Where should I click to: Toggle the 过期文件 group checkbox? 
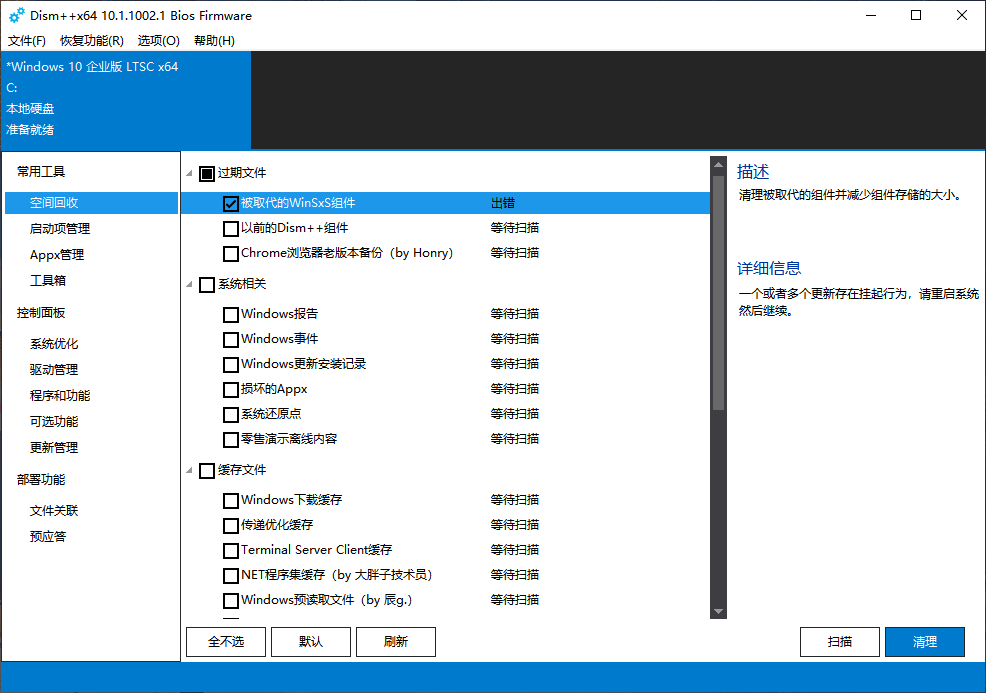pos(207,174)
